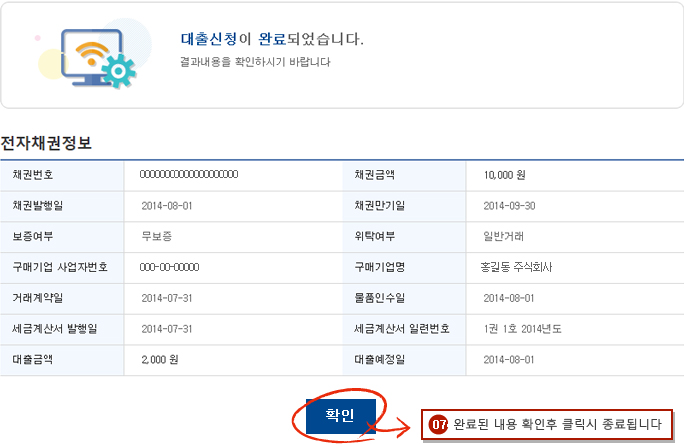The width and height of the screenshot is (684, 444).
Task: Click the 채권발행일 label
Action: point(38,205)
